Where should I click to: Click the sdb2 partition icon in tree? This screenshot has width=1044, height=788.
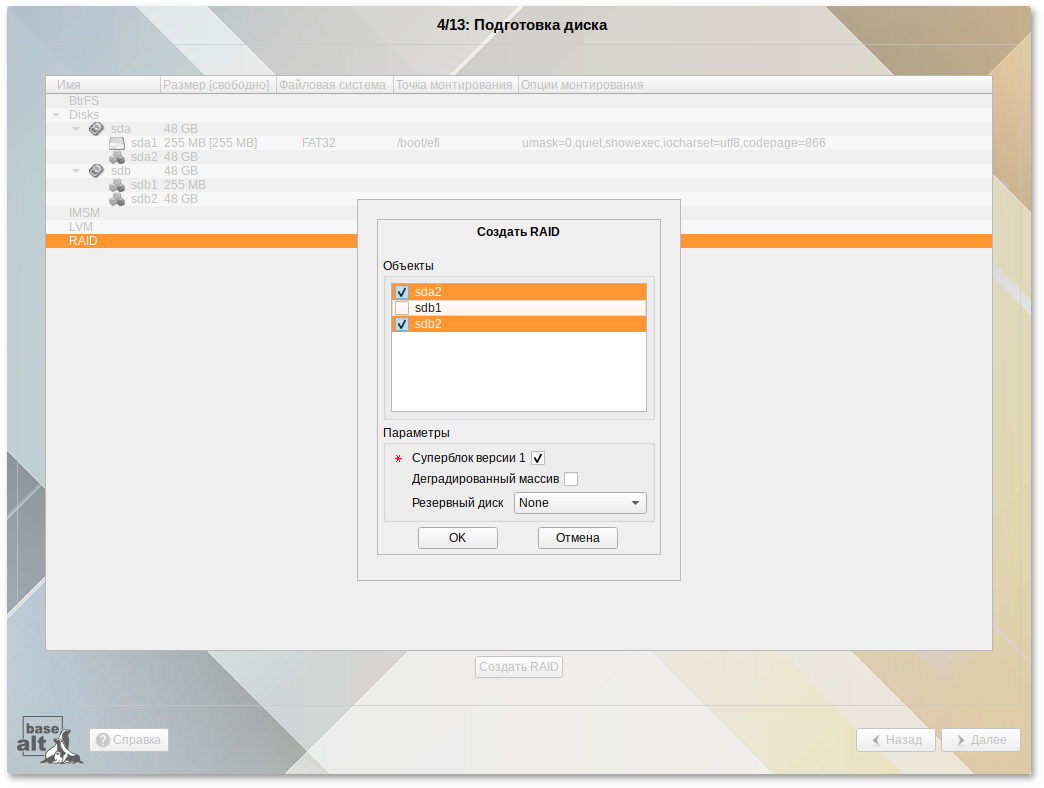(x=117, y=199)
